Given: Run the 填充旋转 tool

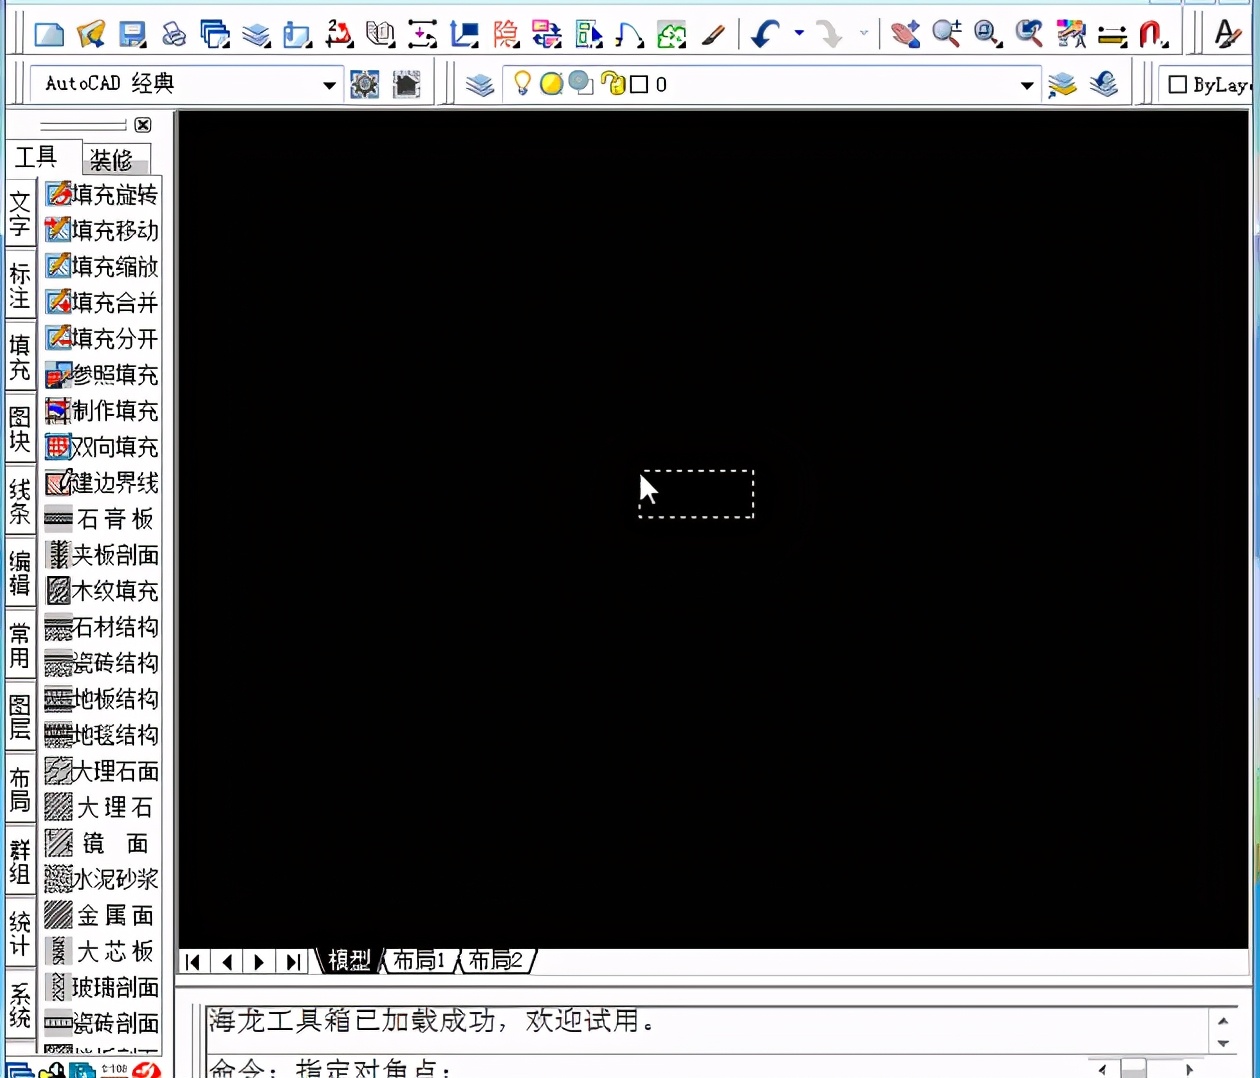Looking at the screenshot, I should [x=102, y=194].
